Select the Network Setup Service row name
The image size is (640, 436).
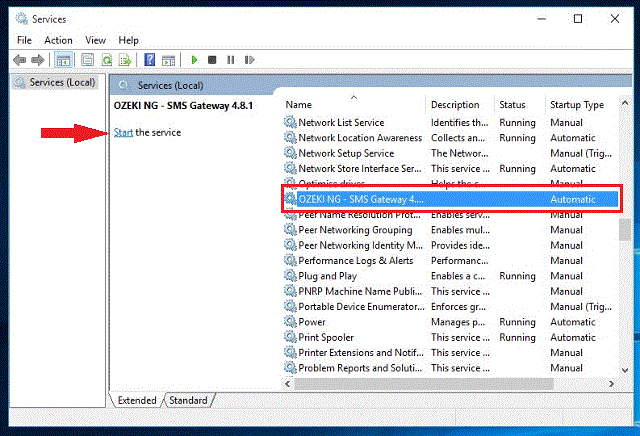pos(346,153)
